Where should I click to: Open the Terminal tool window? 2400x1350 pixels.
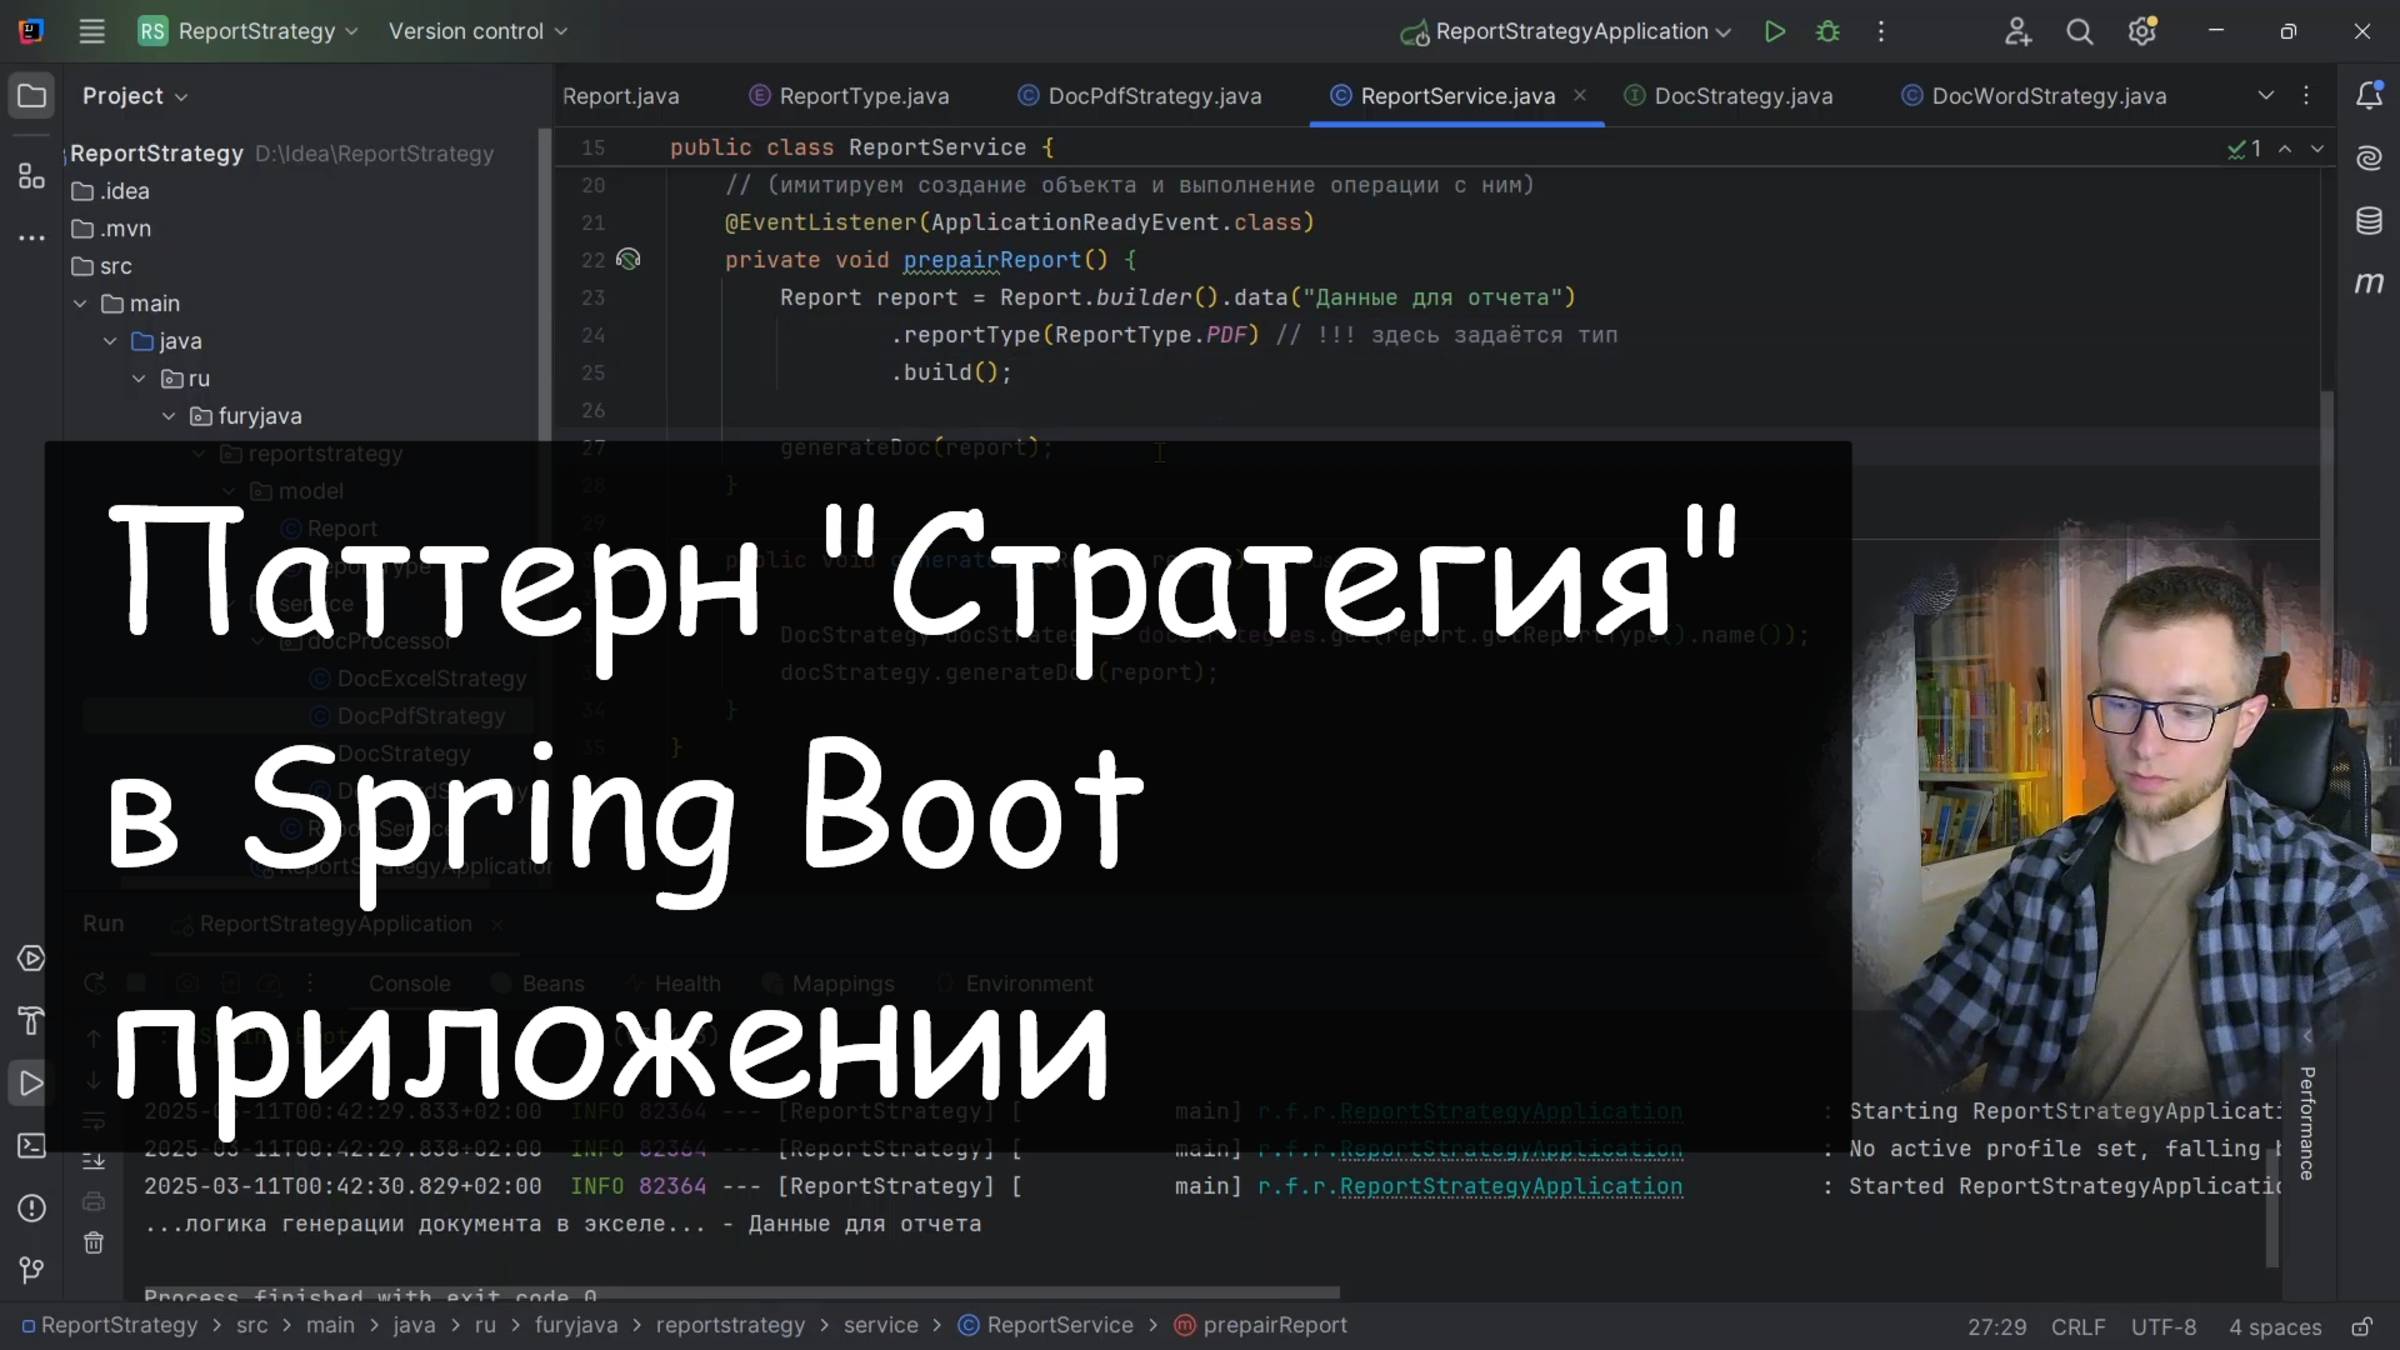pyautogui.click(x=31, y=1146)
